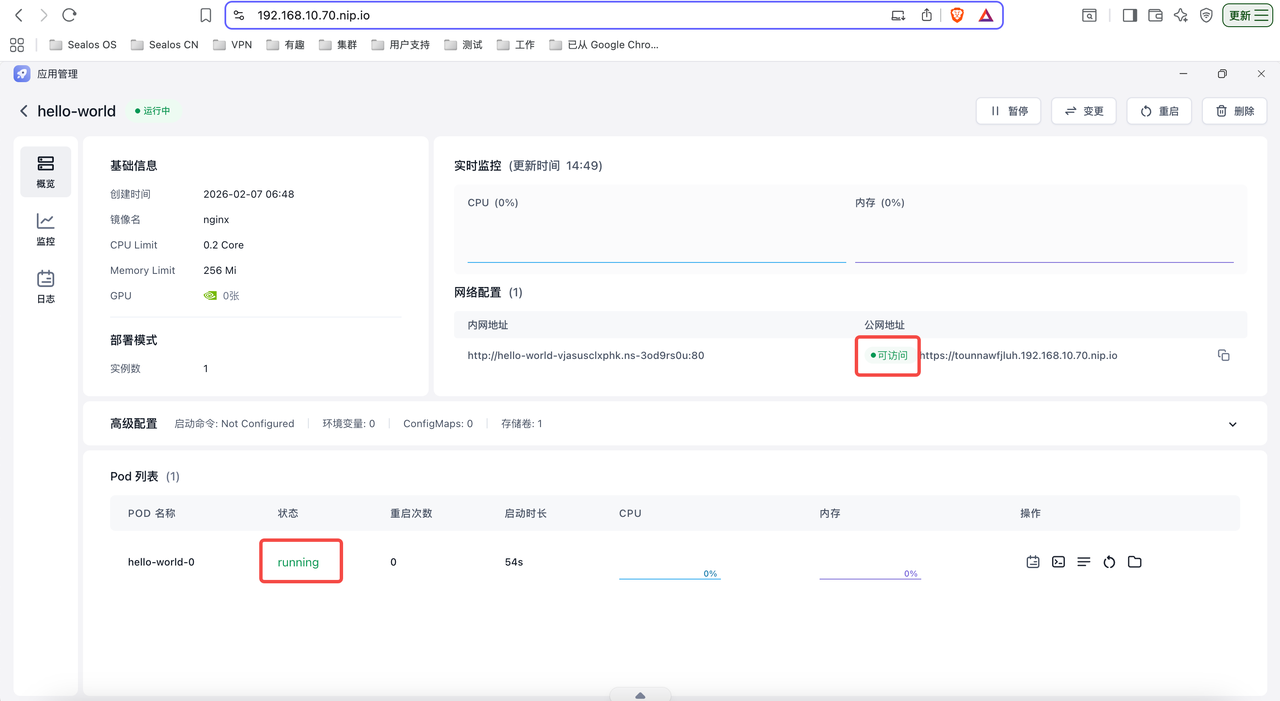The width and height of the screenshot is (1280, 701).
Task: Click the tab search icon in browser toolbar
Action: tap(1089, 15)
